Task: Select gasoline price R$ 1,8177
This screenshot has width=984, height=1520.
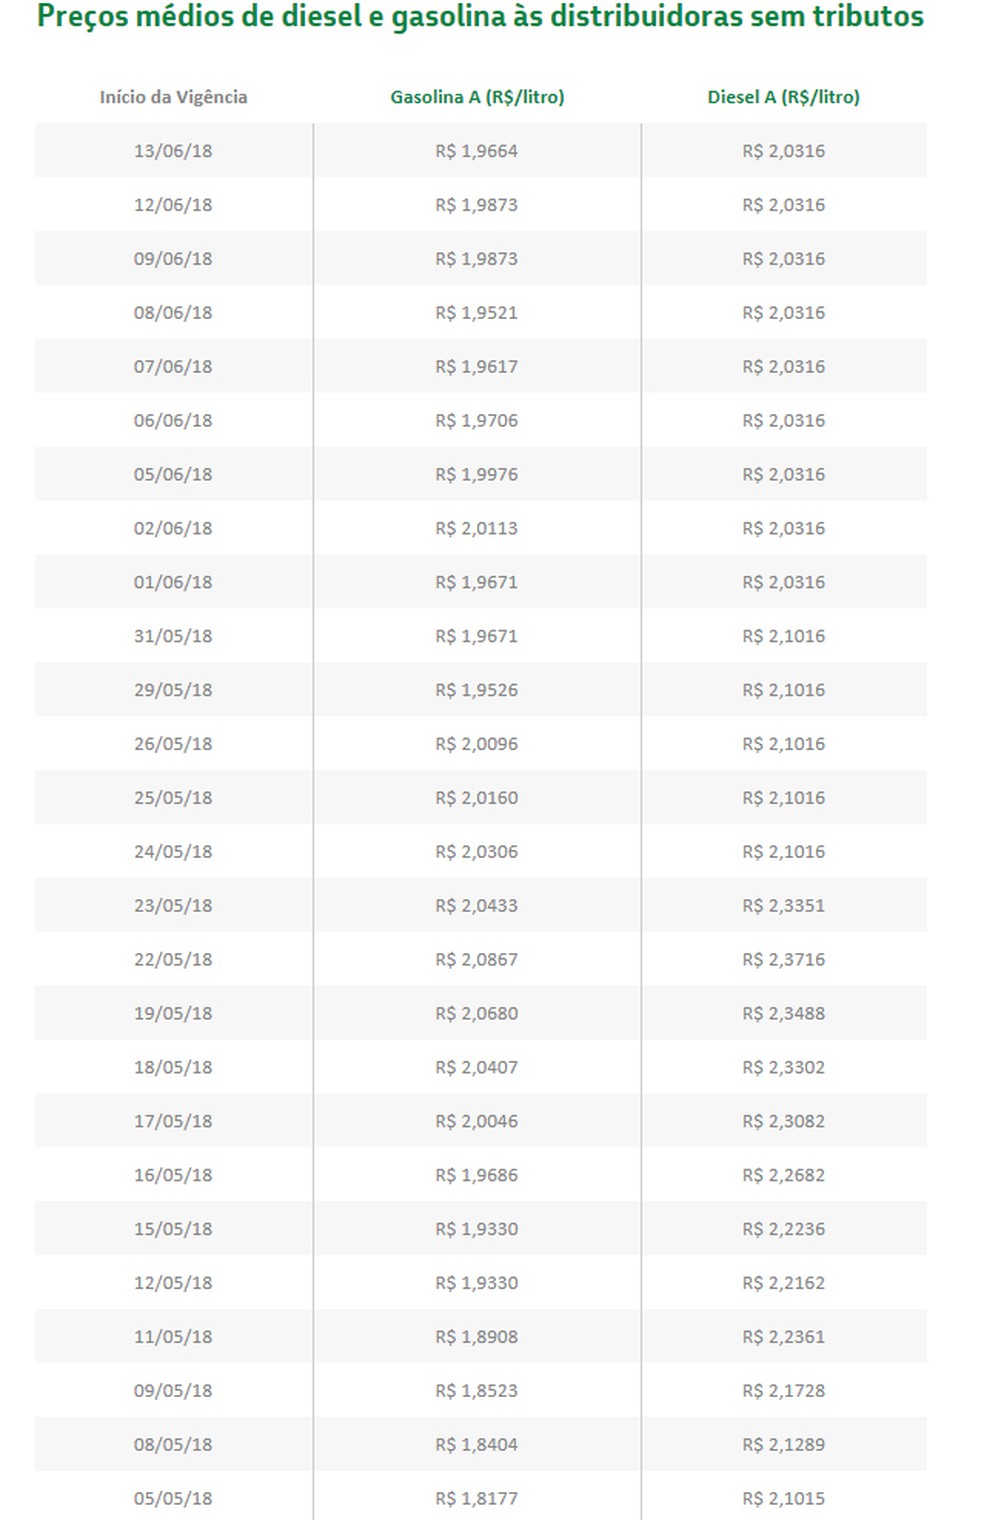Action: point(476,1498)
